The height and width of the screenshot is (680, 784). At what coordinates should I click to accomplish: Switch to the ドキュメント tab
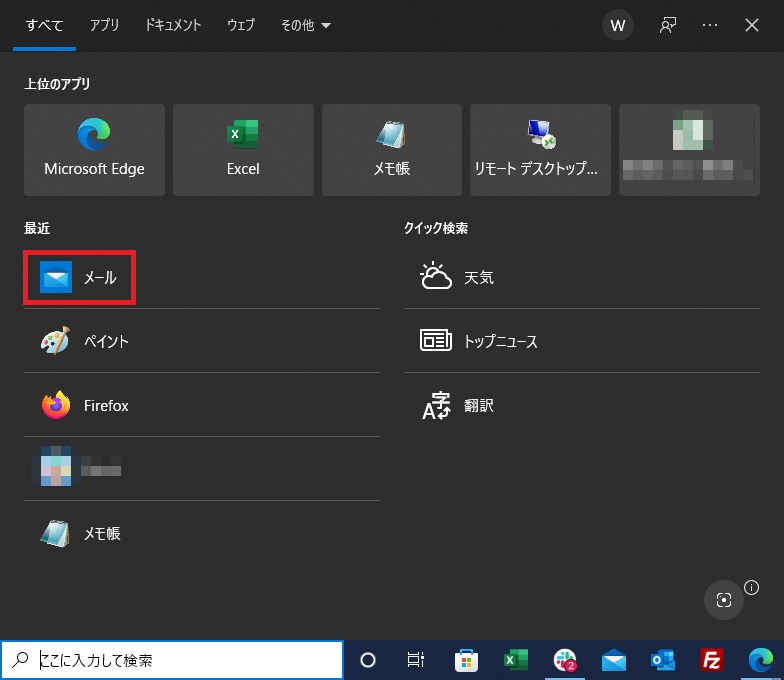click(x=173, y=25)
